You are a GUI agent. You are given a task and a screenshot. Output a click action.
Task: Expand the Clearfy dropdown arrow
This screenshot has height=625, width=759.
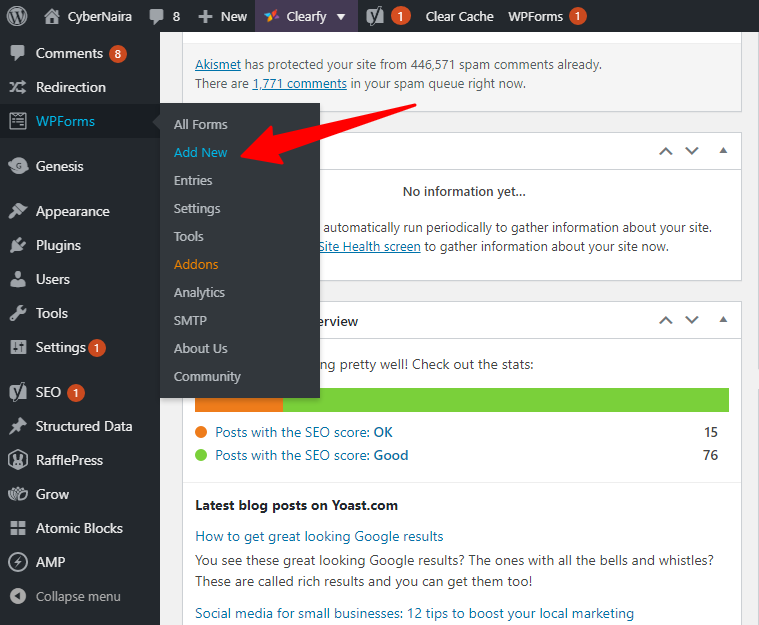(341, 17)
